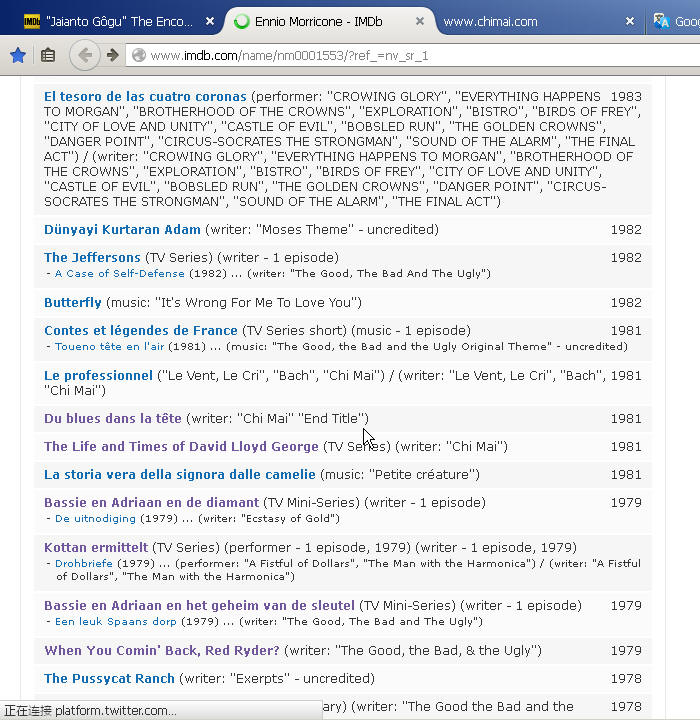Image resolution: width=700 pixels, height=721 pixels.
Task: Go back with the back arrow button
Action: (85, 56)
